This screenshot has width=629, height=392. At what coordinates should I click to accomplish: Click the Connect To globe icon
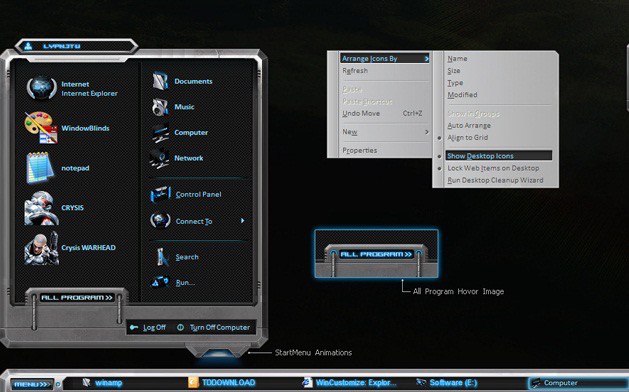(x=160, y=221)
